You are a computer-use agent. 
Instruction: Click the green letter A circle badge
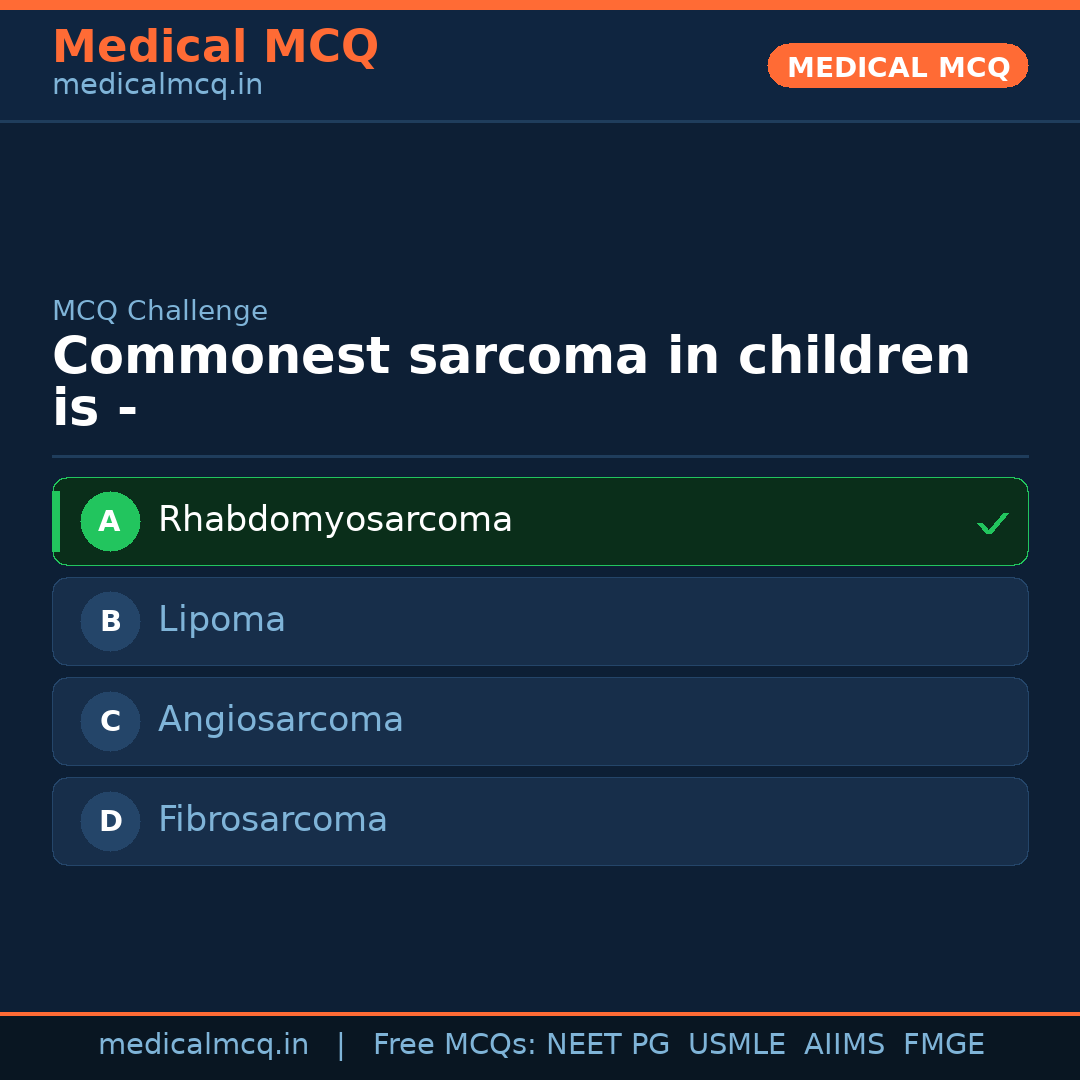click(110, 521)
